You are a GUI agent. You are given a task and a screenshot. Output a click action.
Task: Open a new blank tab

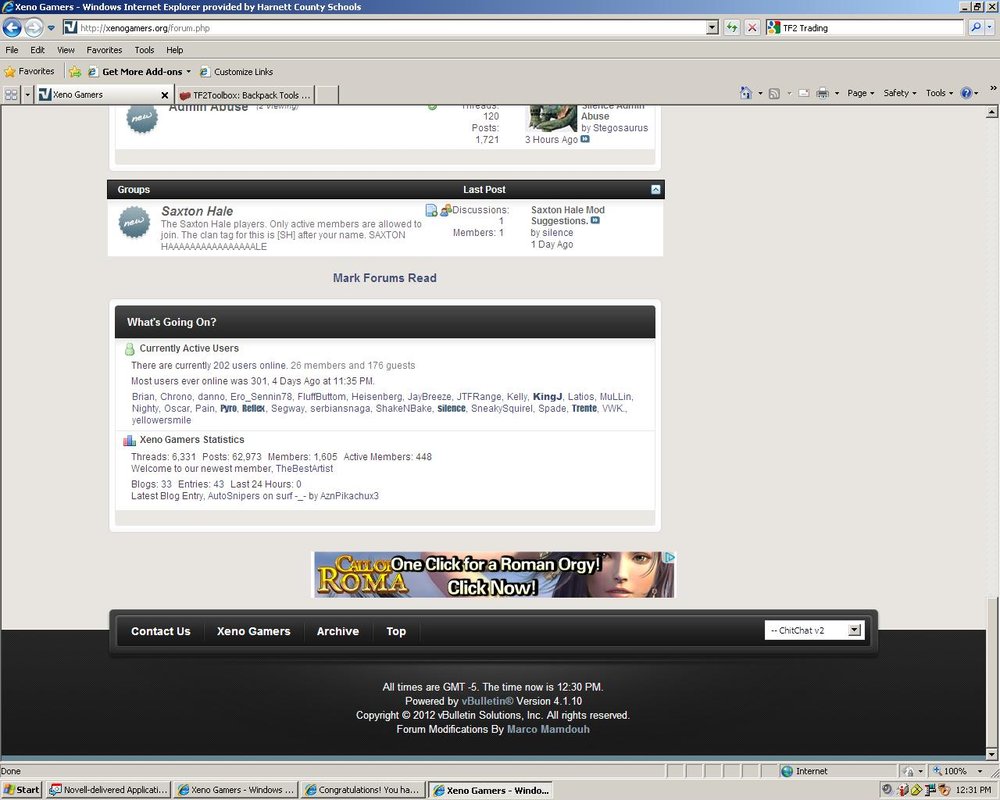pyautogui.click(x=327, y=95)
